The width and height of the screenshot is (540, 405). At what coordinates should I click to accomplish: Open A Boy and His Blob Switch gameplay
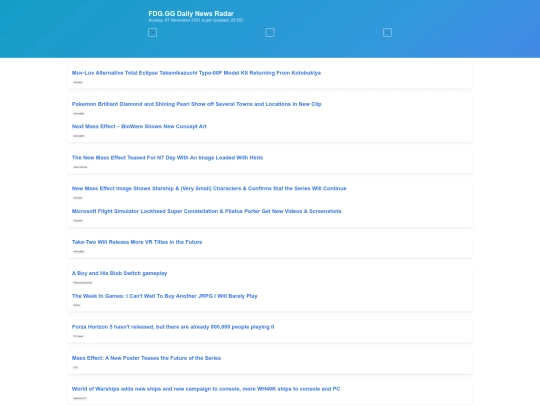(x=119, y=273)
